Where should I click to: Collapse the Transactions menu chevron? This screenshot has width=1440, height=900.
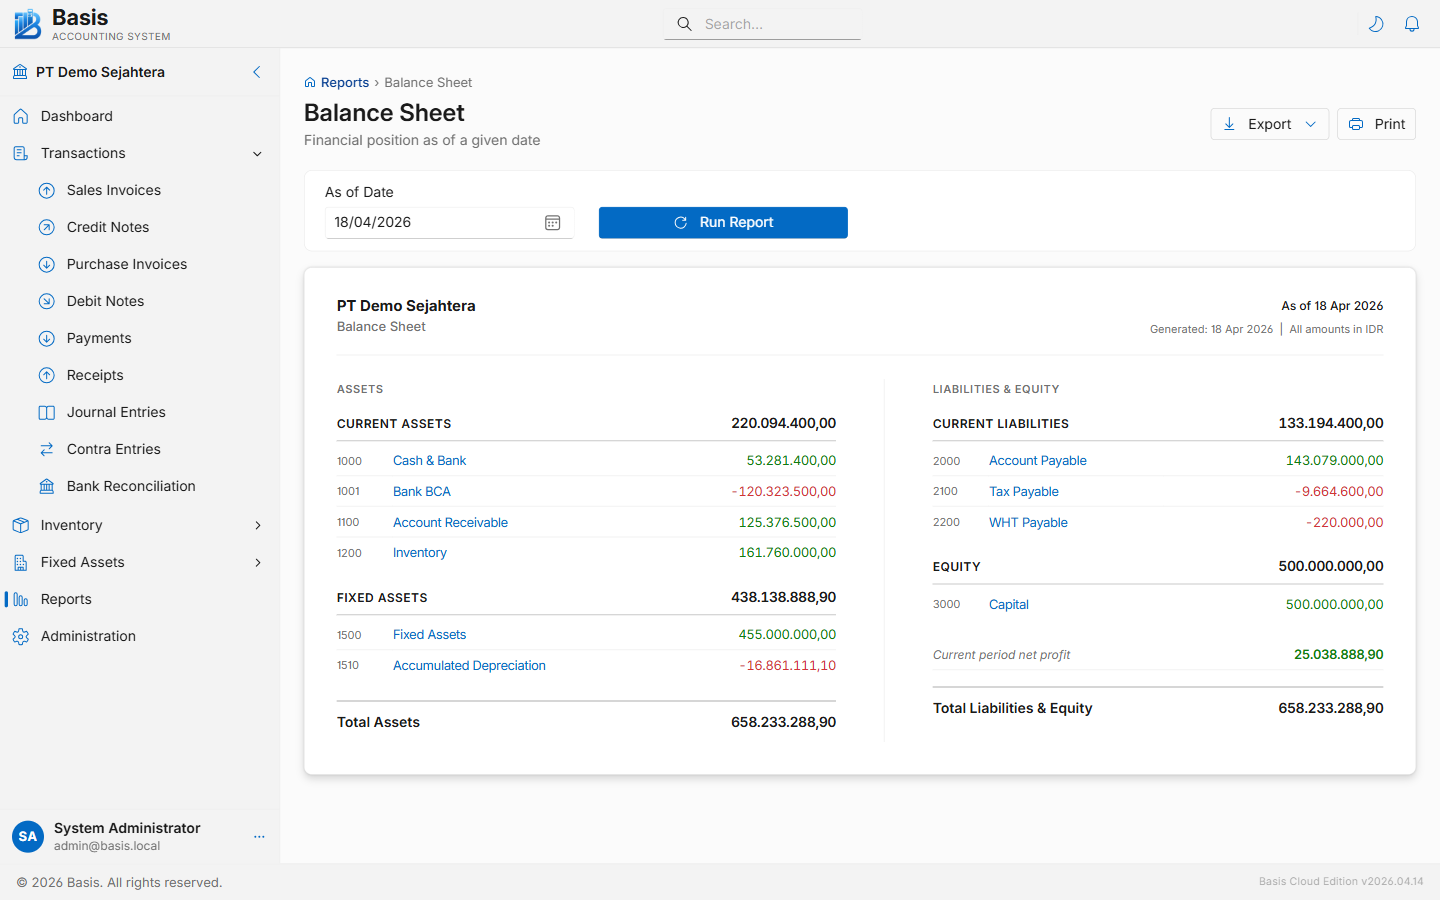pos(257,153)
